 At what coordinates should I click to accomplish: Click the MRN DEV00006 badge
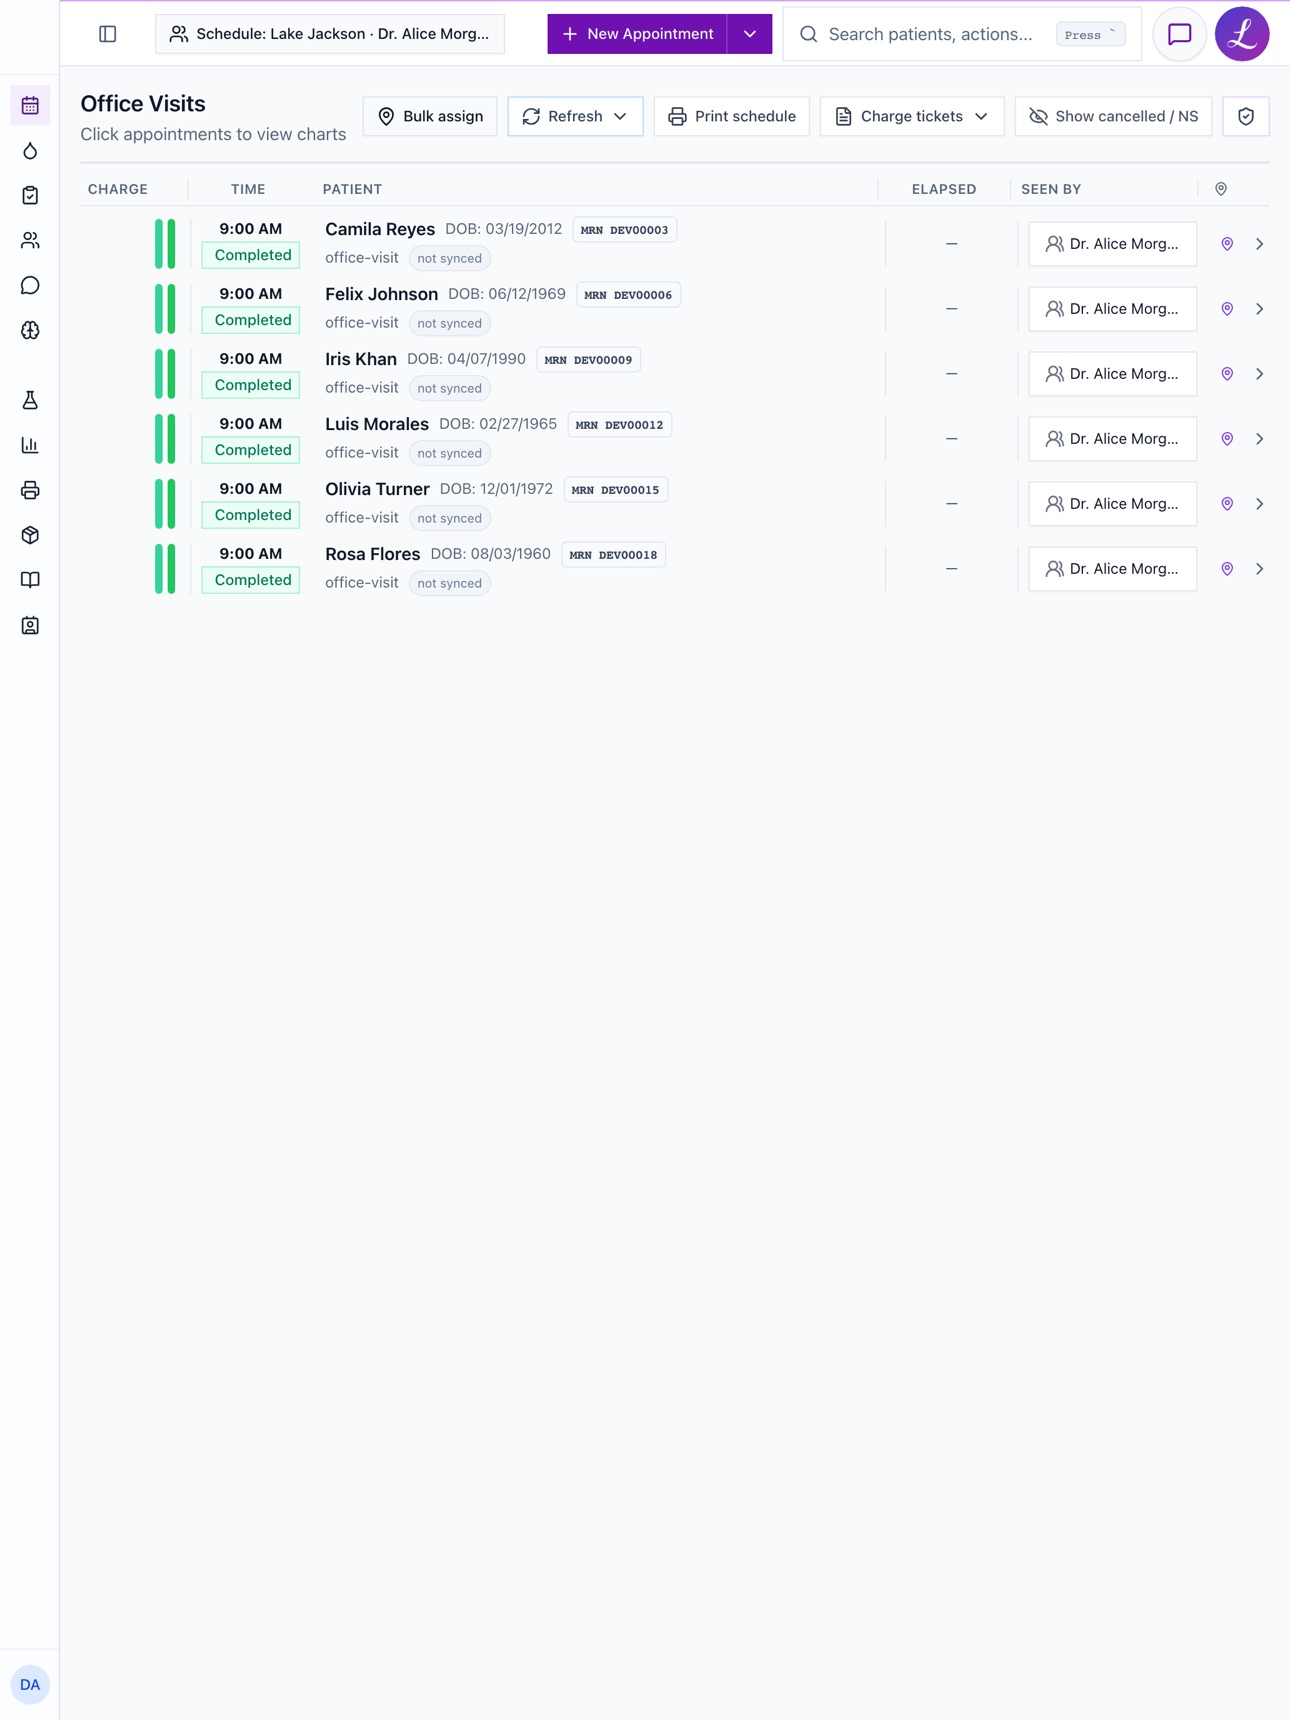pyautogui.click(x=628, y=295)
